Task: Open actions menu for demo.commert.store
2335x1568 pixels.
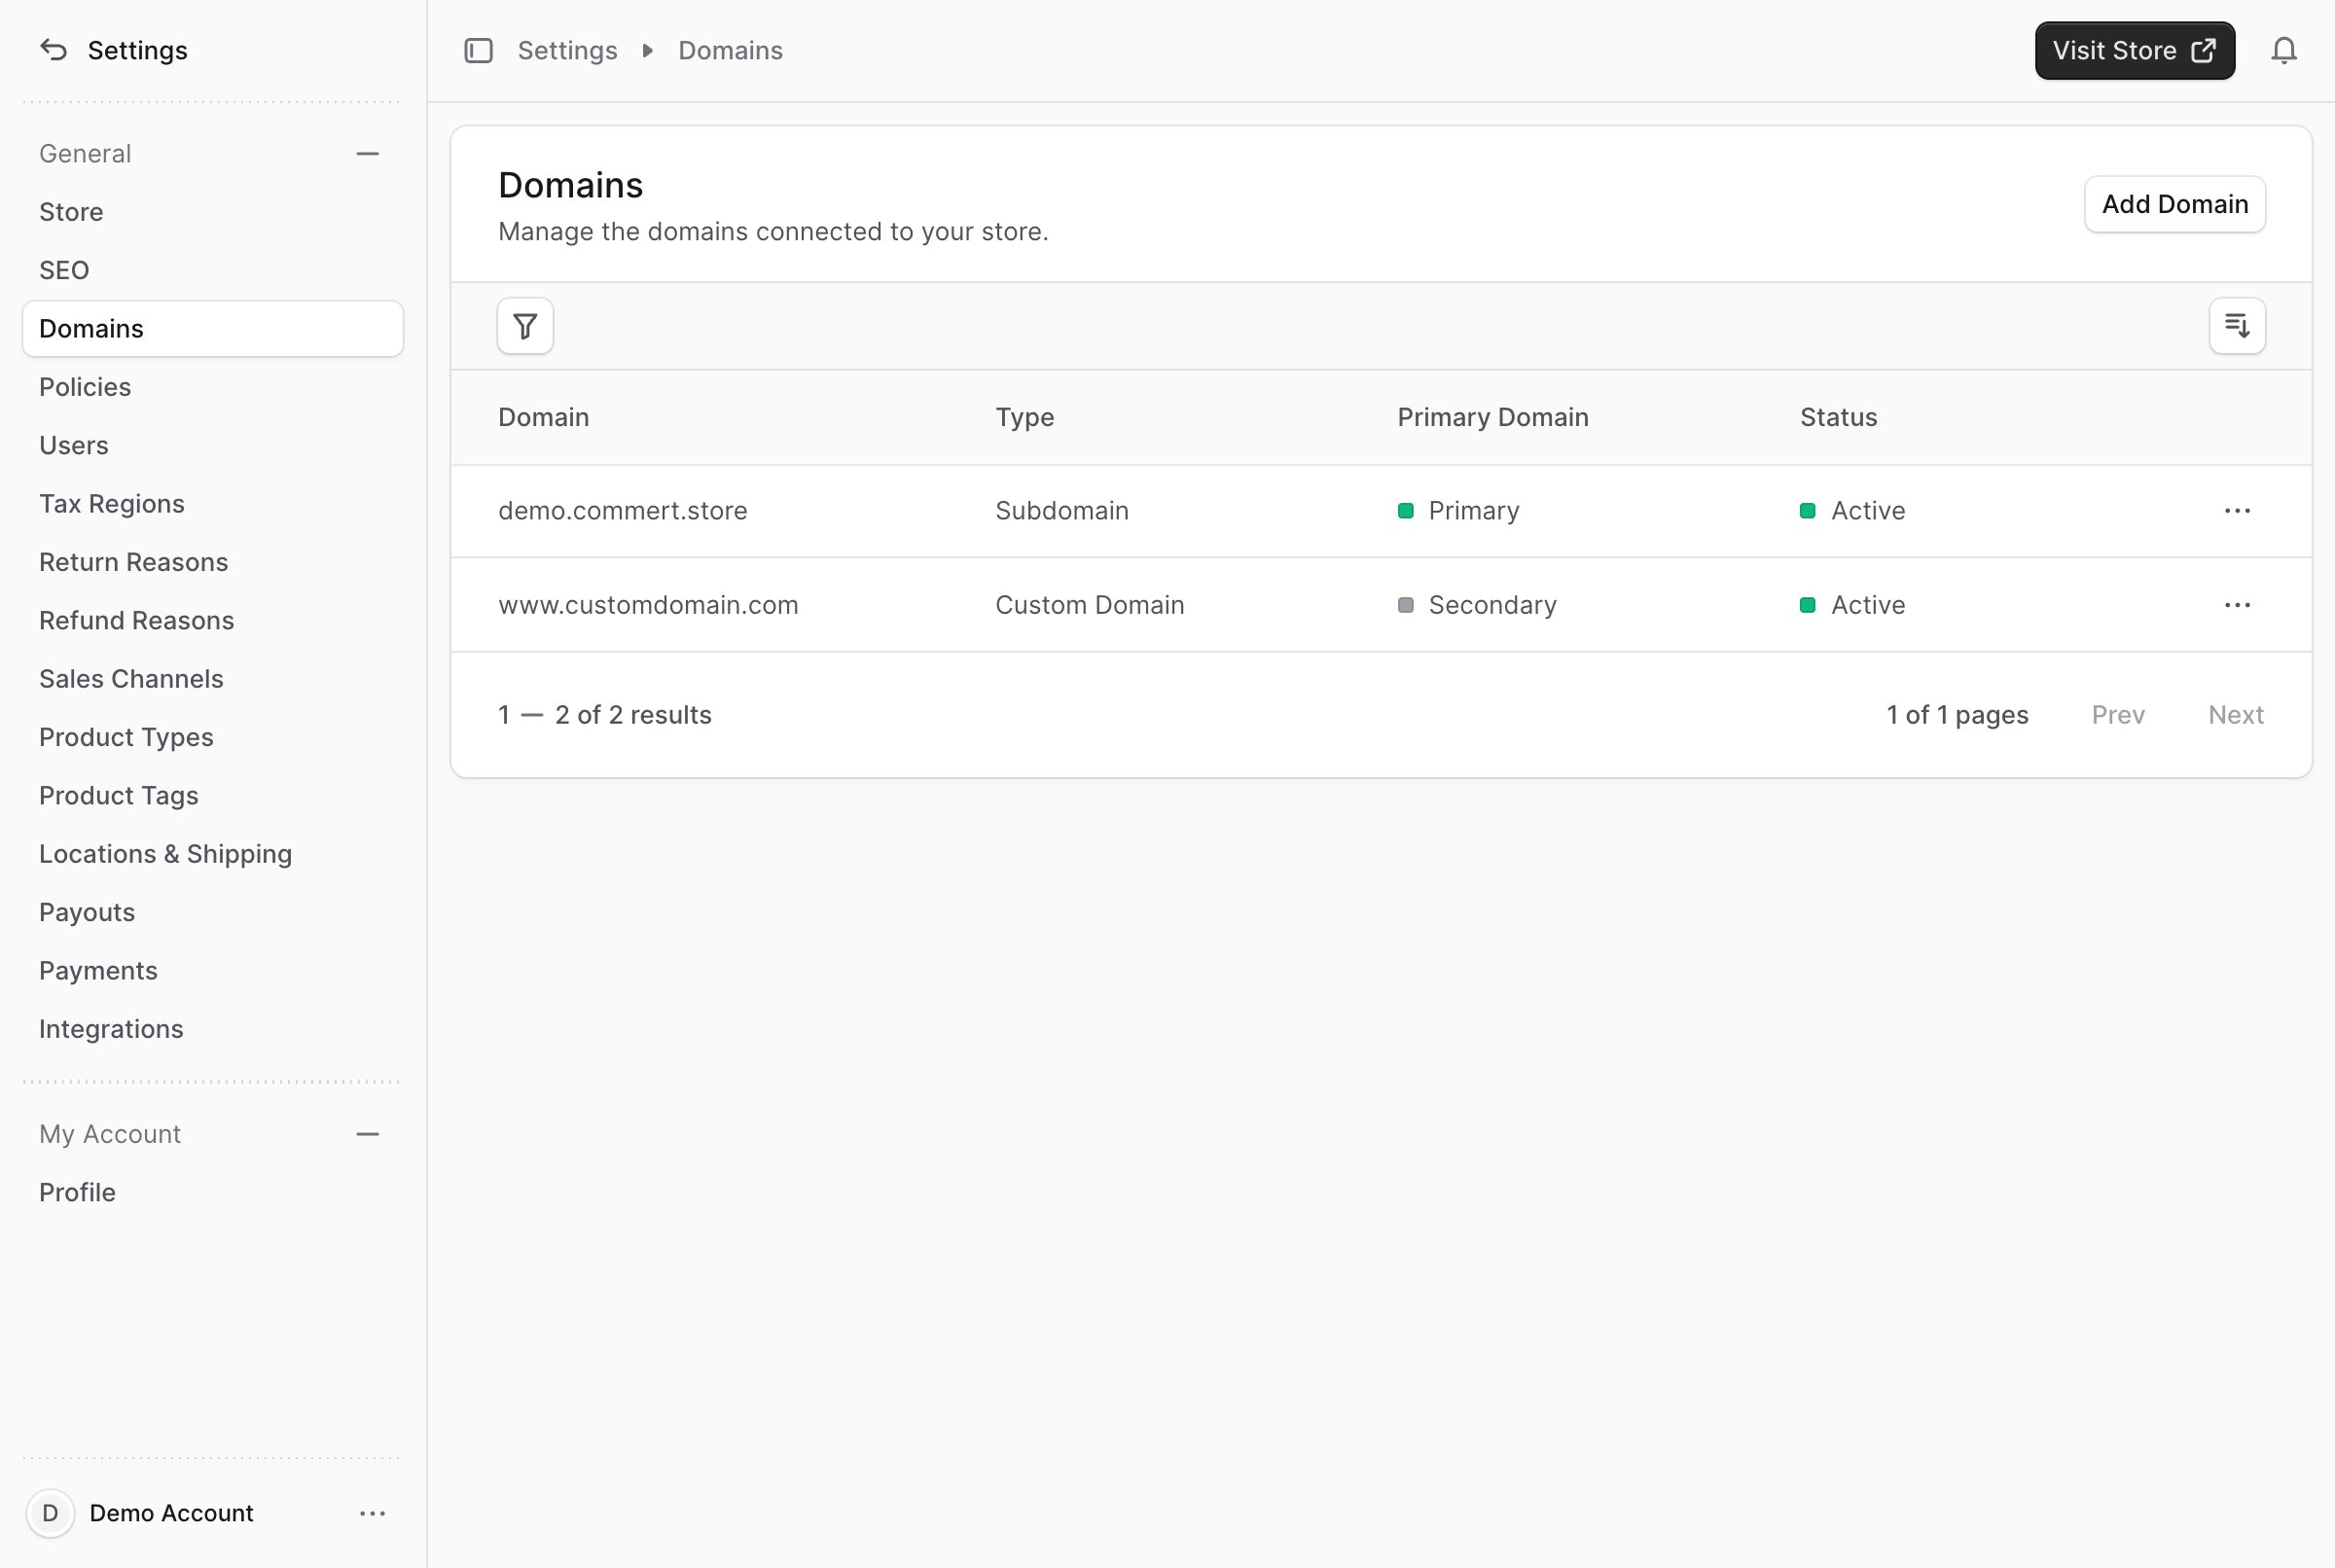Action: [x=2237, y=511]
